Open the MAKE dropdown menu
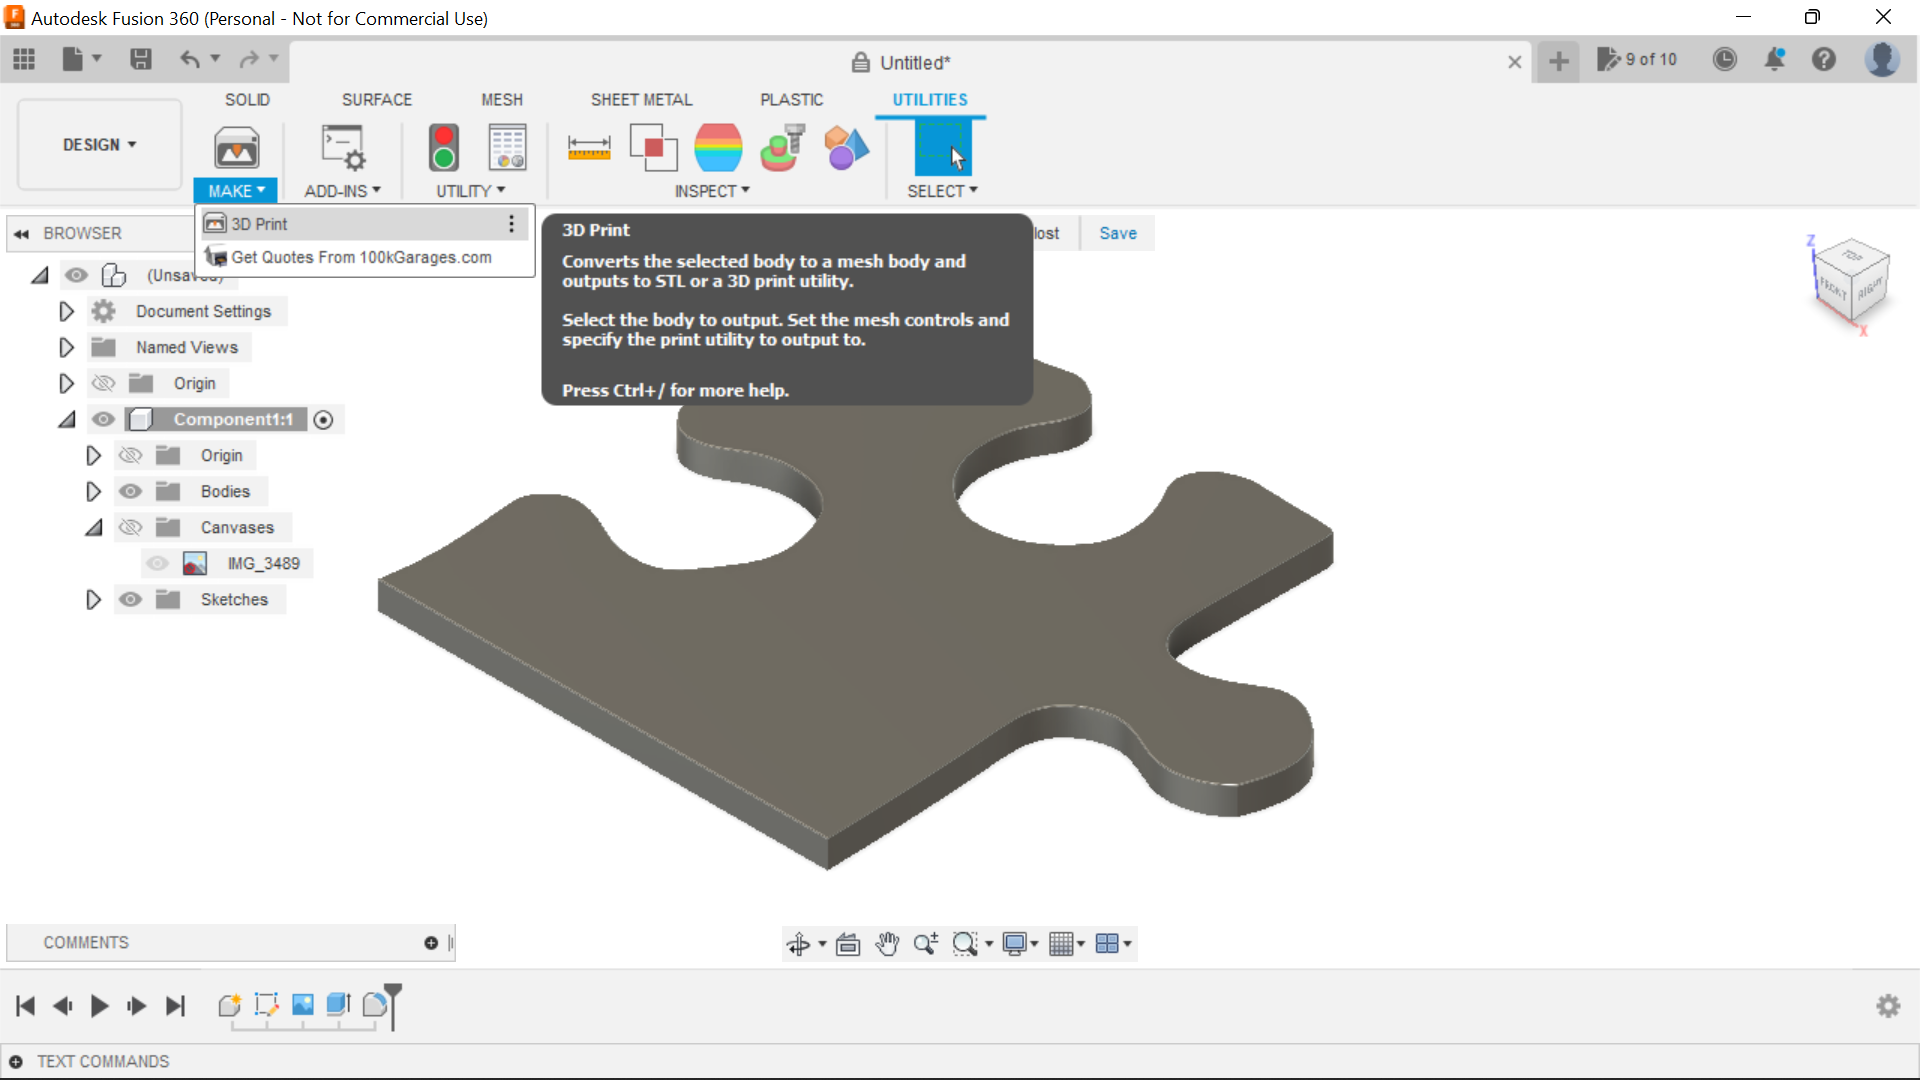Viewport: 1920px width, 1080px height. coord(235,190)
